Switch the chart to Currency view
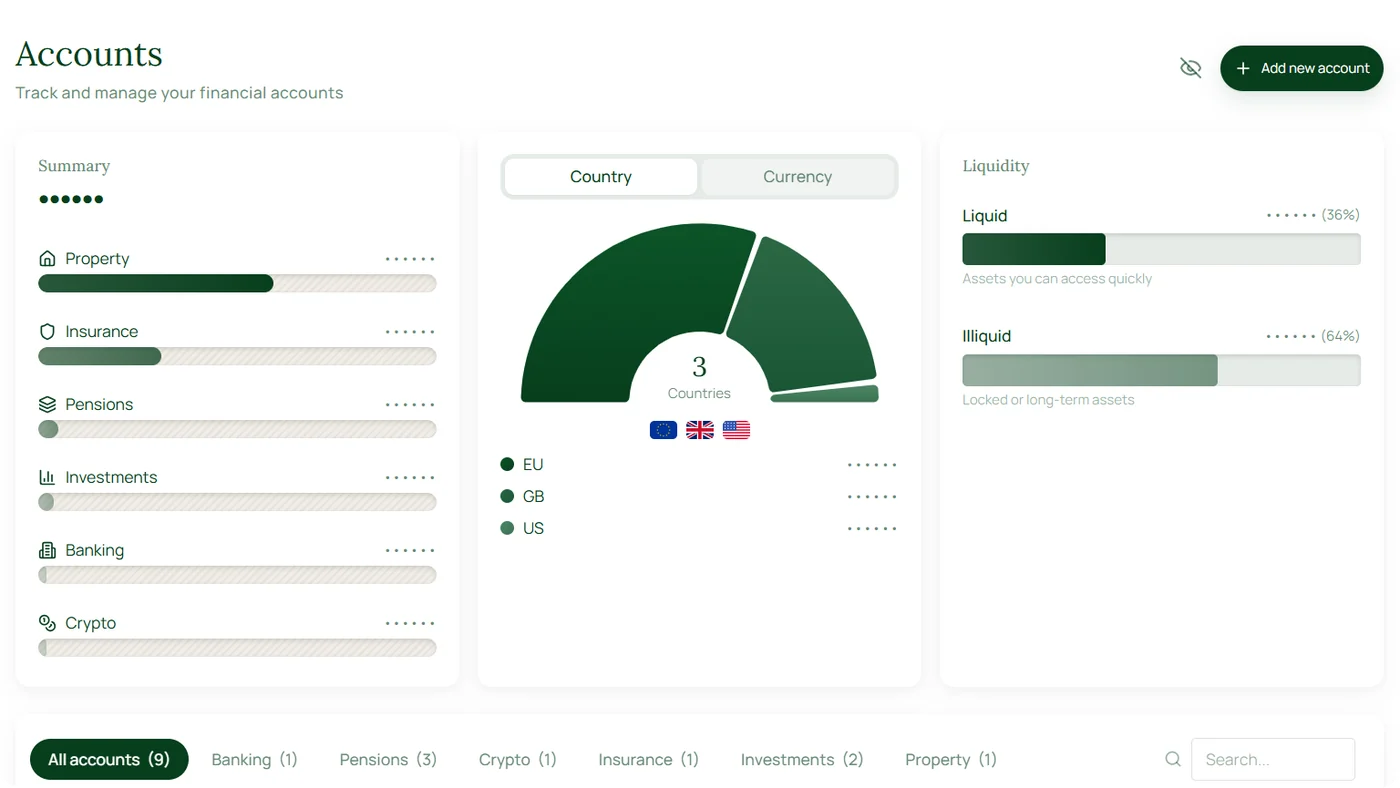 [x=797, y=177]
